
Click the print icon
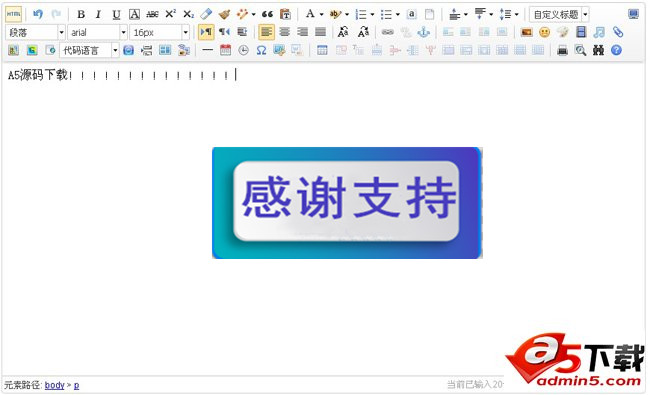click(562, 51)
